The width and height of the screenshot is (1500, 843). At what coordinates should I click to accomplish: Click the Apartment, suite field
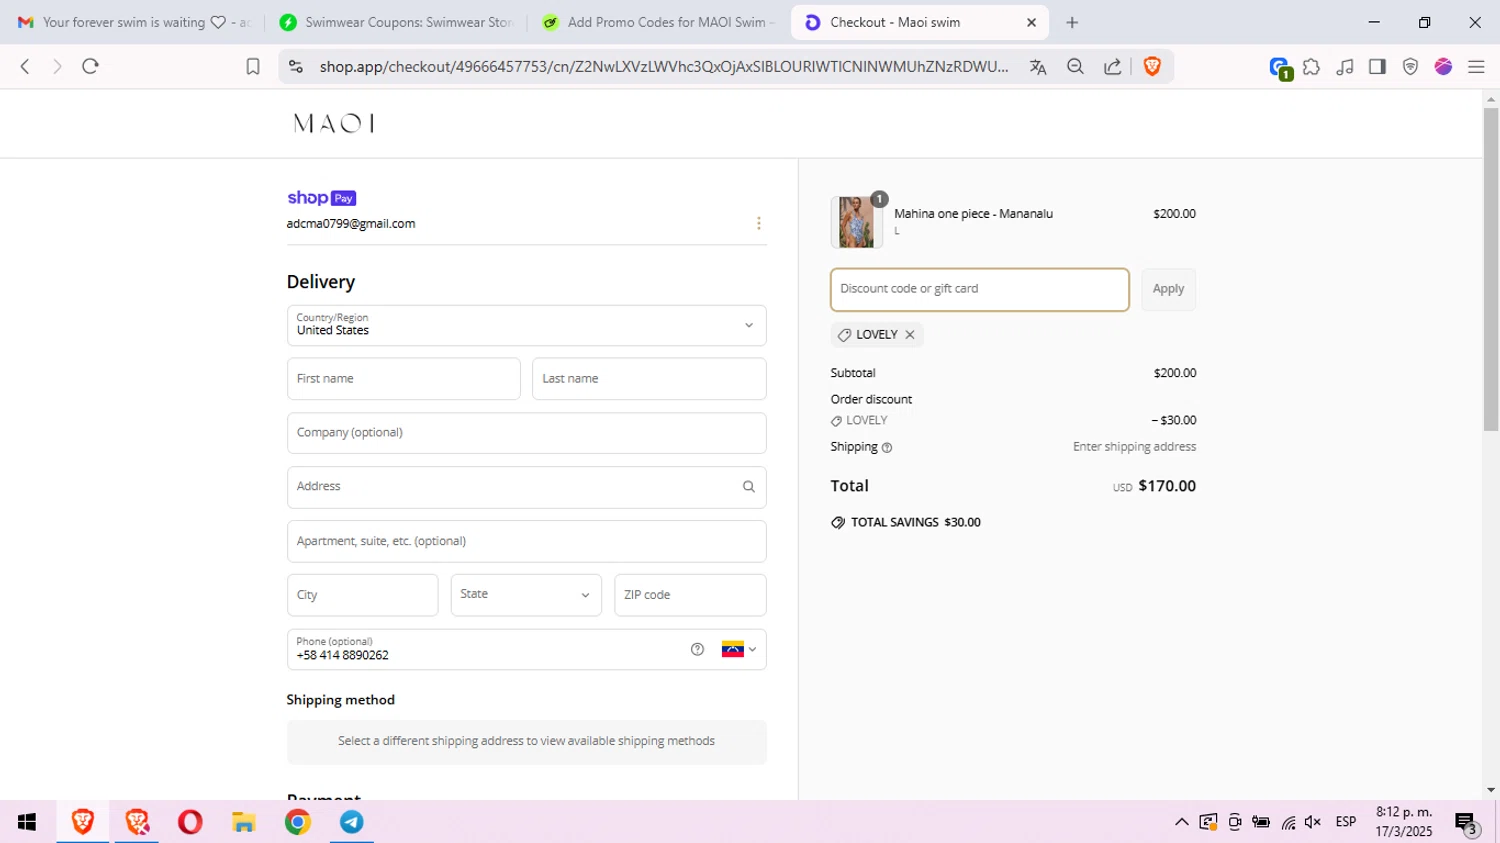tap(527, 541)
